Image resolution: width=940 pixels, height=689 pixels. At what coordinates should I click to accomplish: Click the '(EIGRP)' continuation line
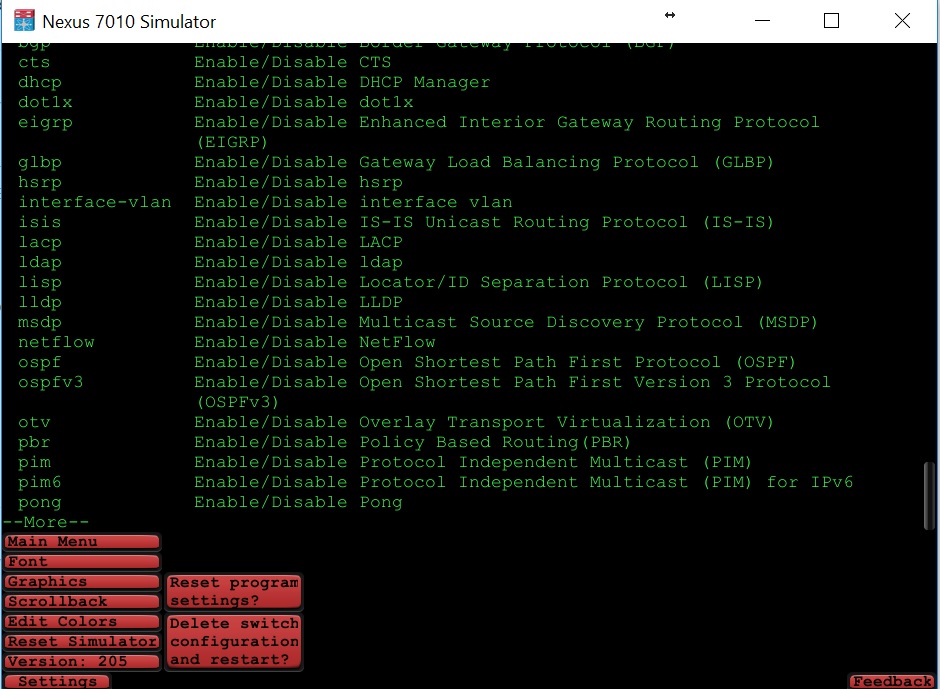point(232,143)
